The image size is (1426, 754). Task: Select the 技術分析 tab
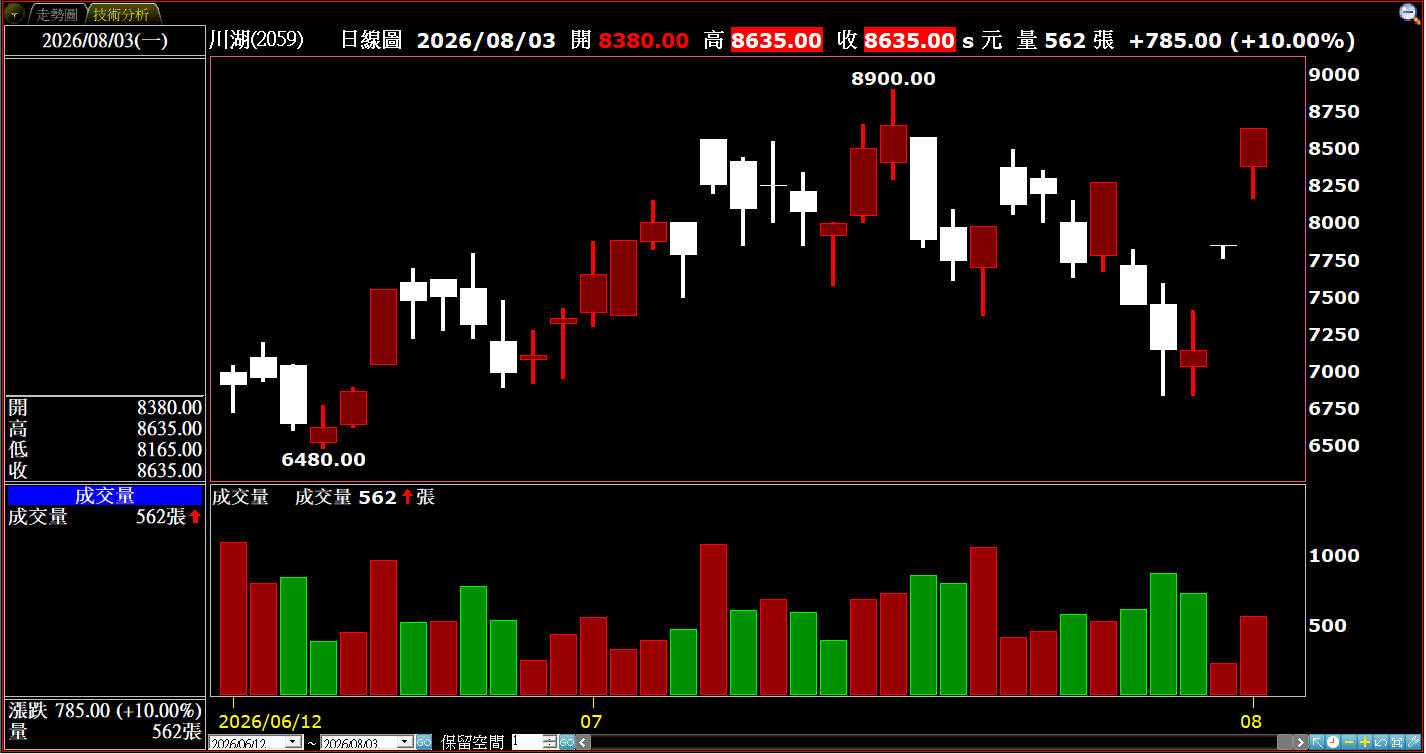pos(121,15)
